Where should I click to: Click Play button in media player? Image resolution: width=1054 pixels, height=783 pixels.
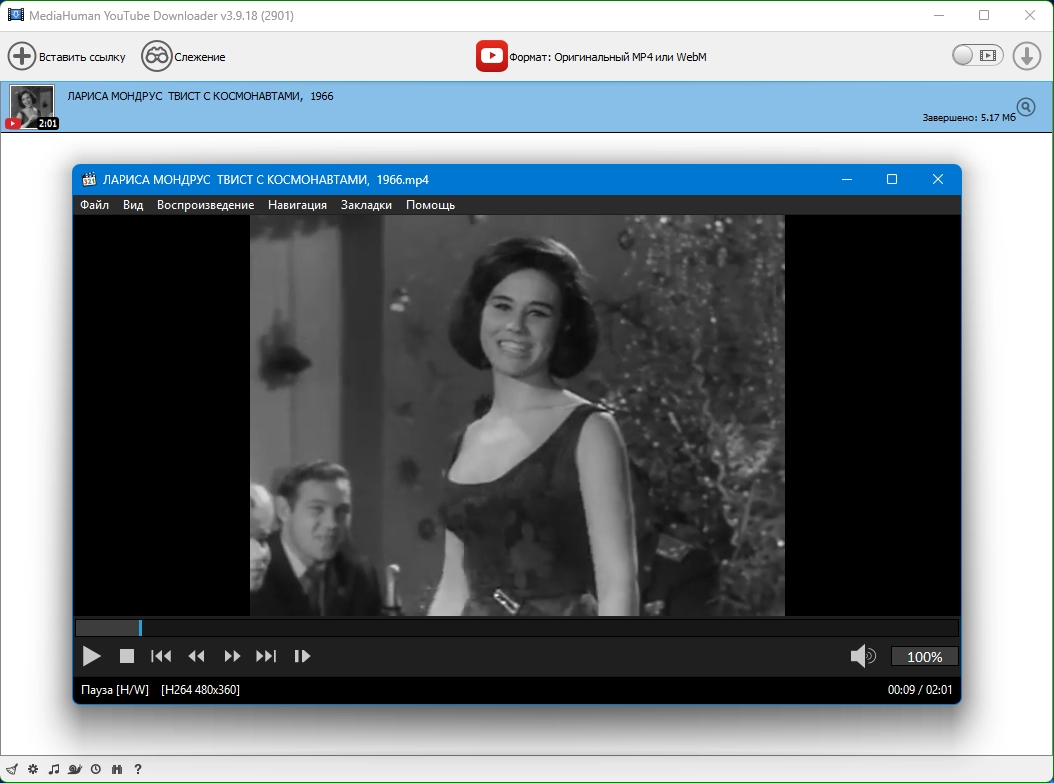[91, 656]
